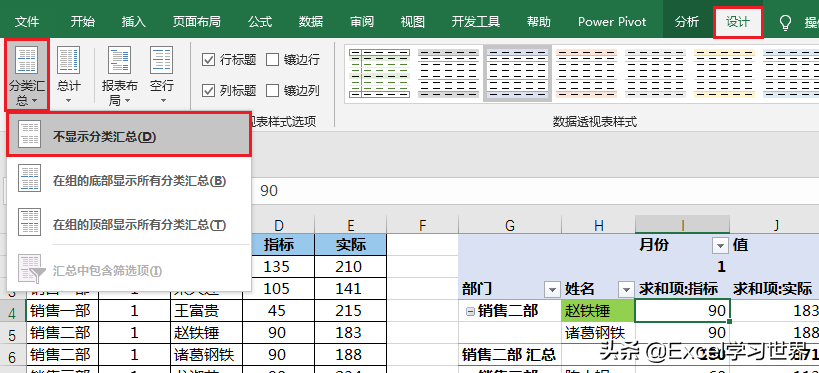Switch to the 插入 tab
819x373 pixels.
134,21
